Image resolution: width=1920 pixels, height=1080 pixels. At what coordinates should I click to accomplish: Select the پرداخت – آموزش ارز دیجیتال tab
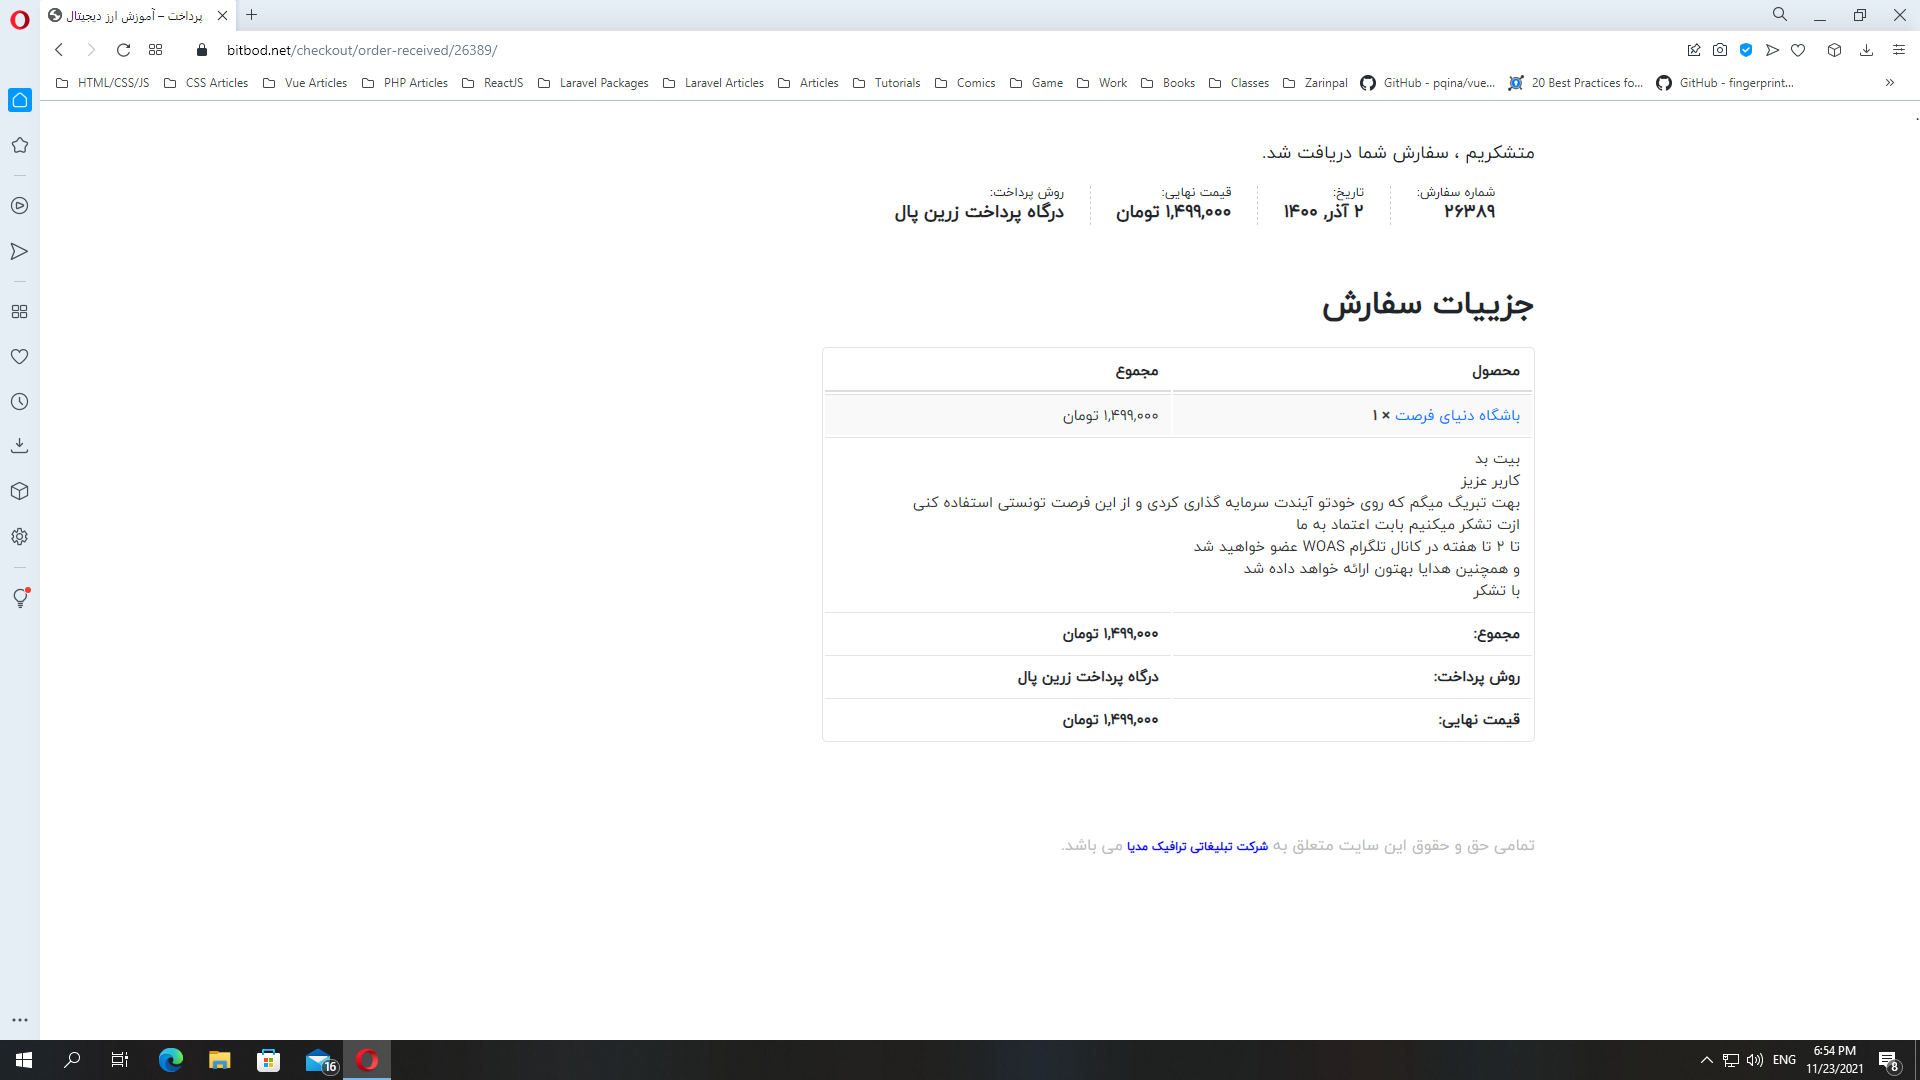click(x=138, y=15)
